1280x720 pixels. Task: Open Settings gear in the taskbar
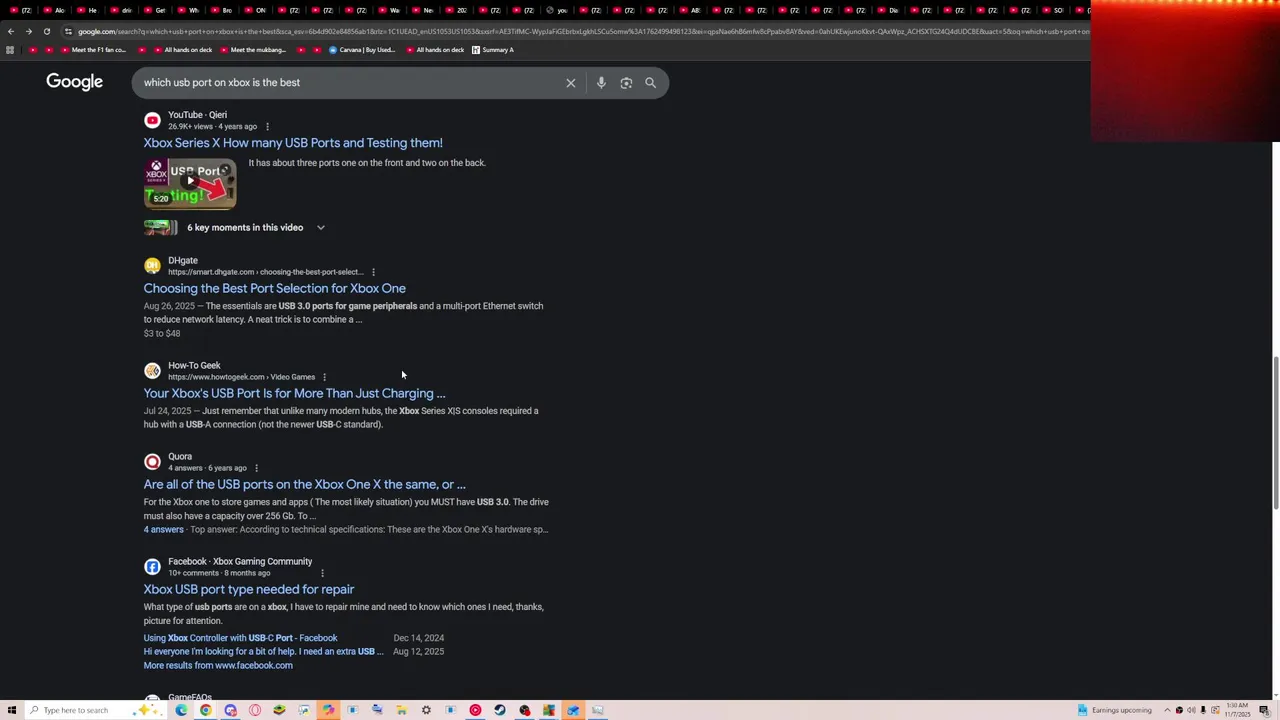[426, 710]
